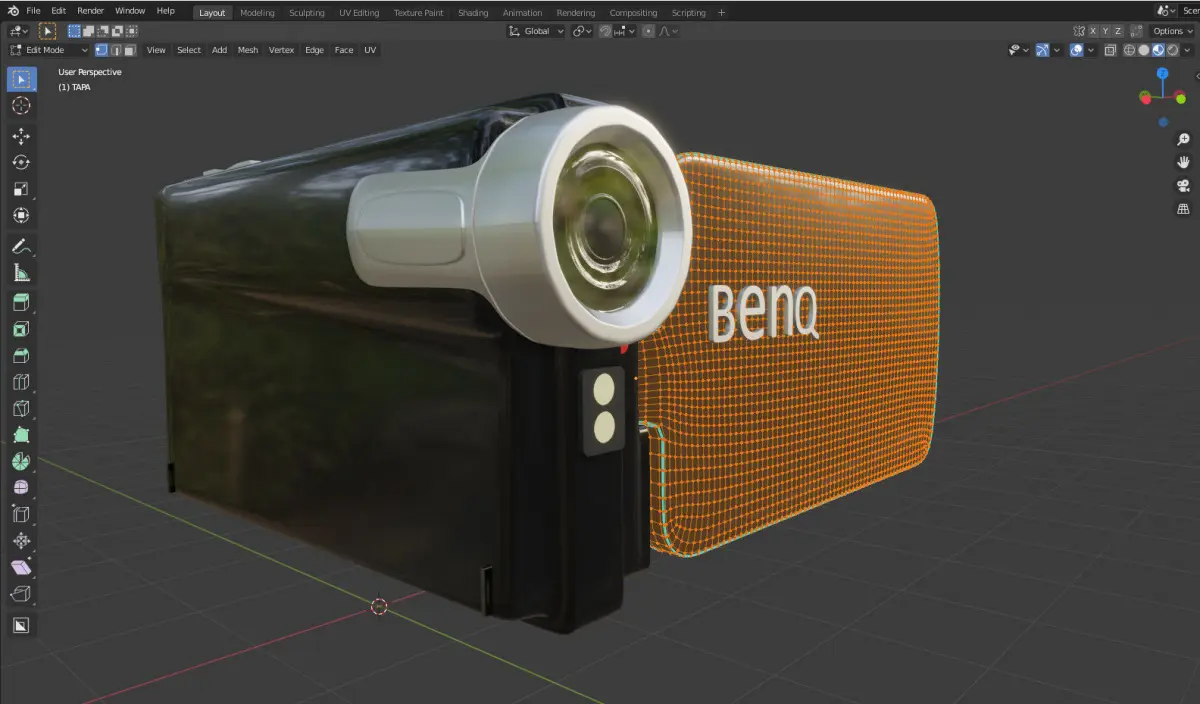Open the editor type dropdown
The height and width of the screenshot is (704, 1200).
19,31
